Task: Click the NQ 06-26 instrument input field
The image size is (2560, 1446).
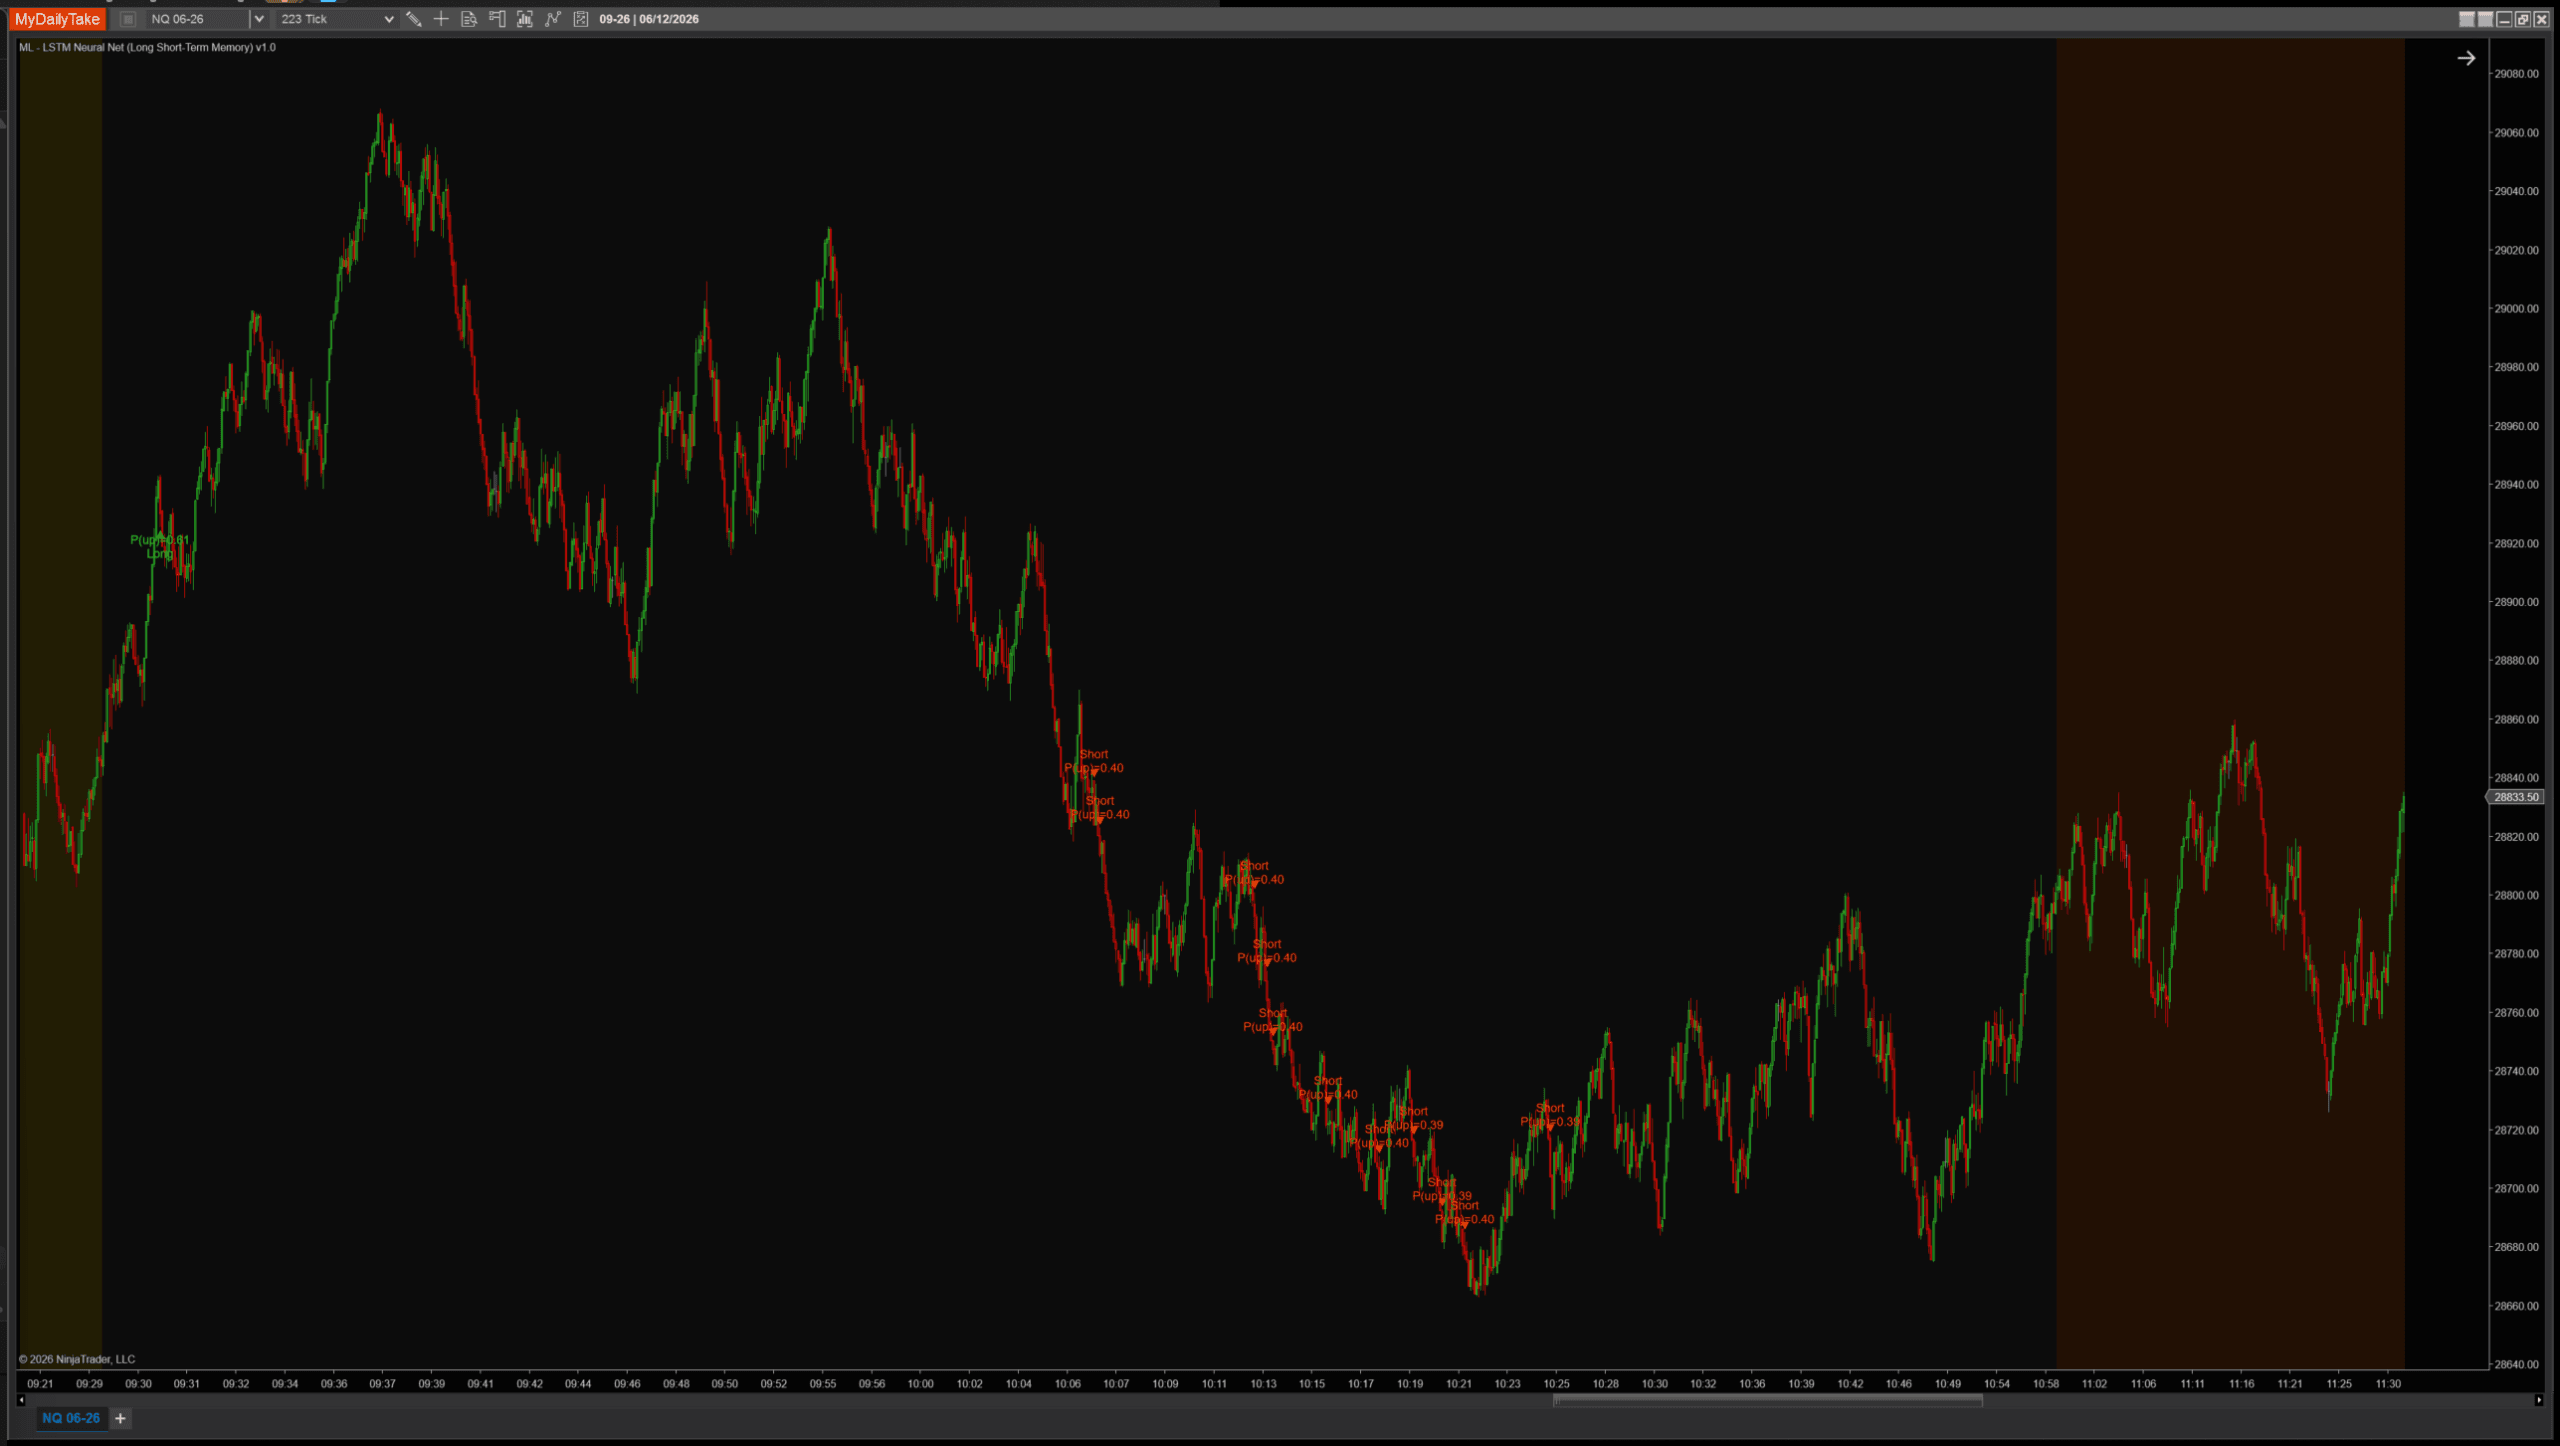Action: (x=197, y=19)
